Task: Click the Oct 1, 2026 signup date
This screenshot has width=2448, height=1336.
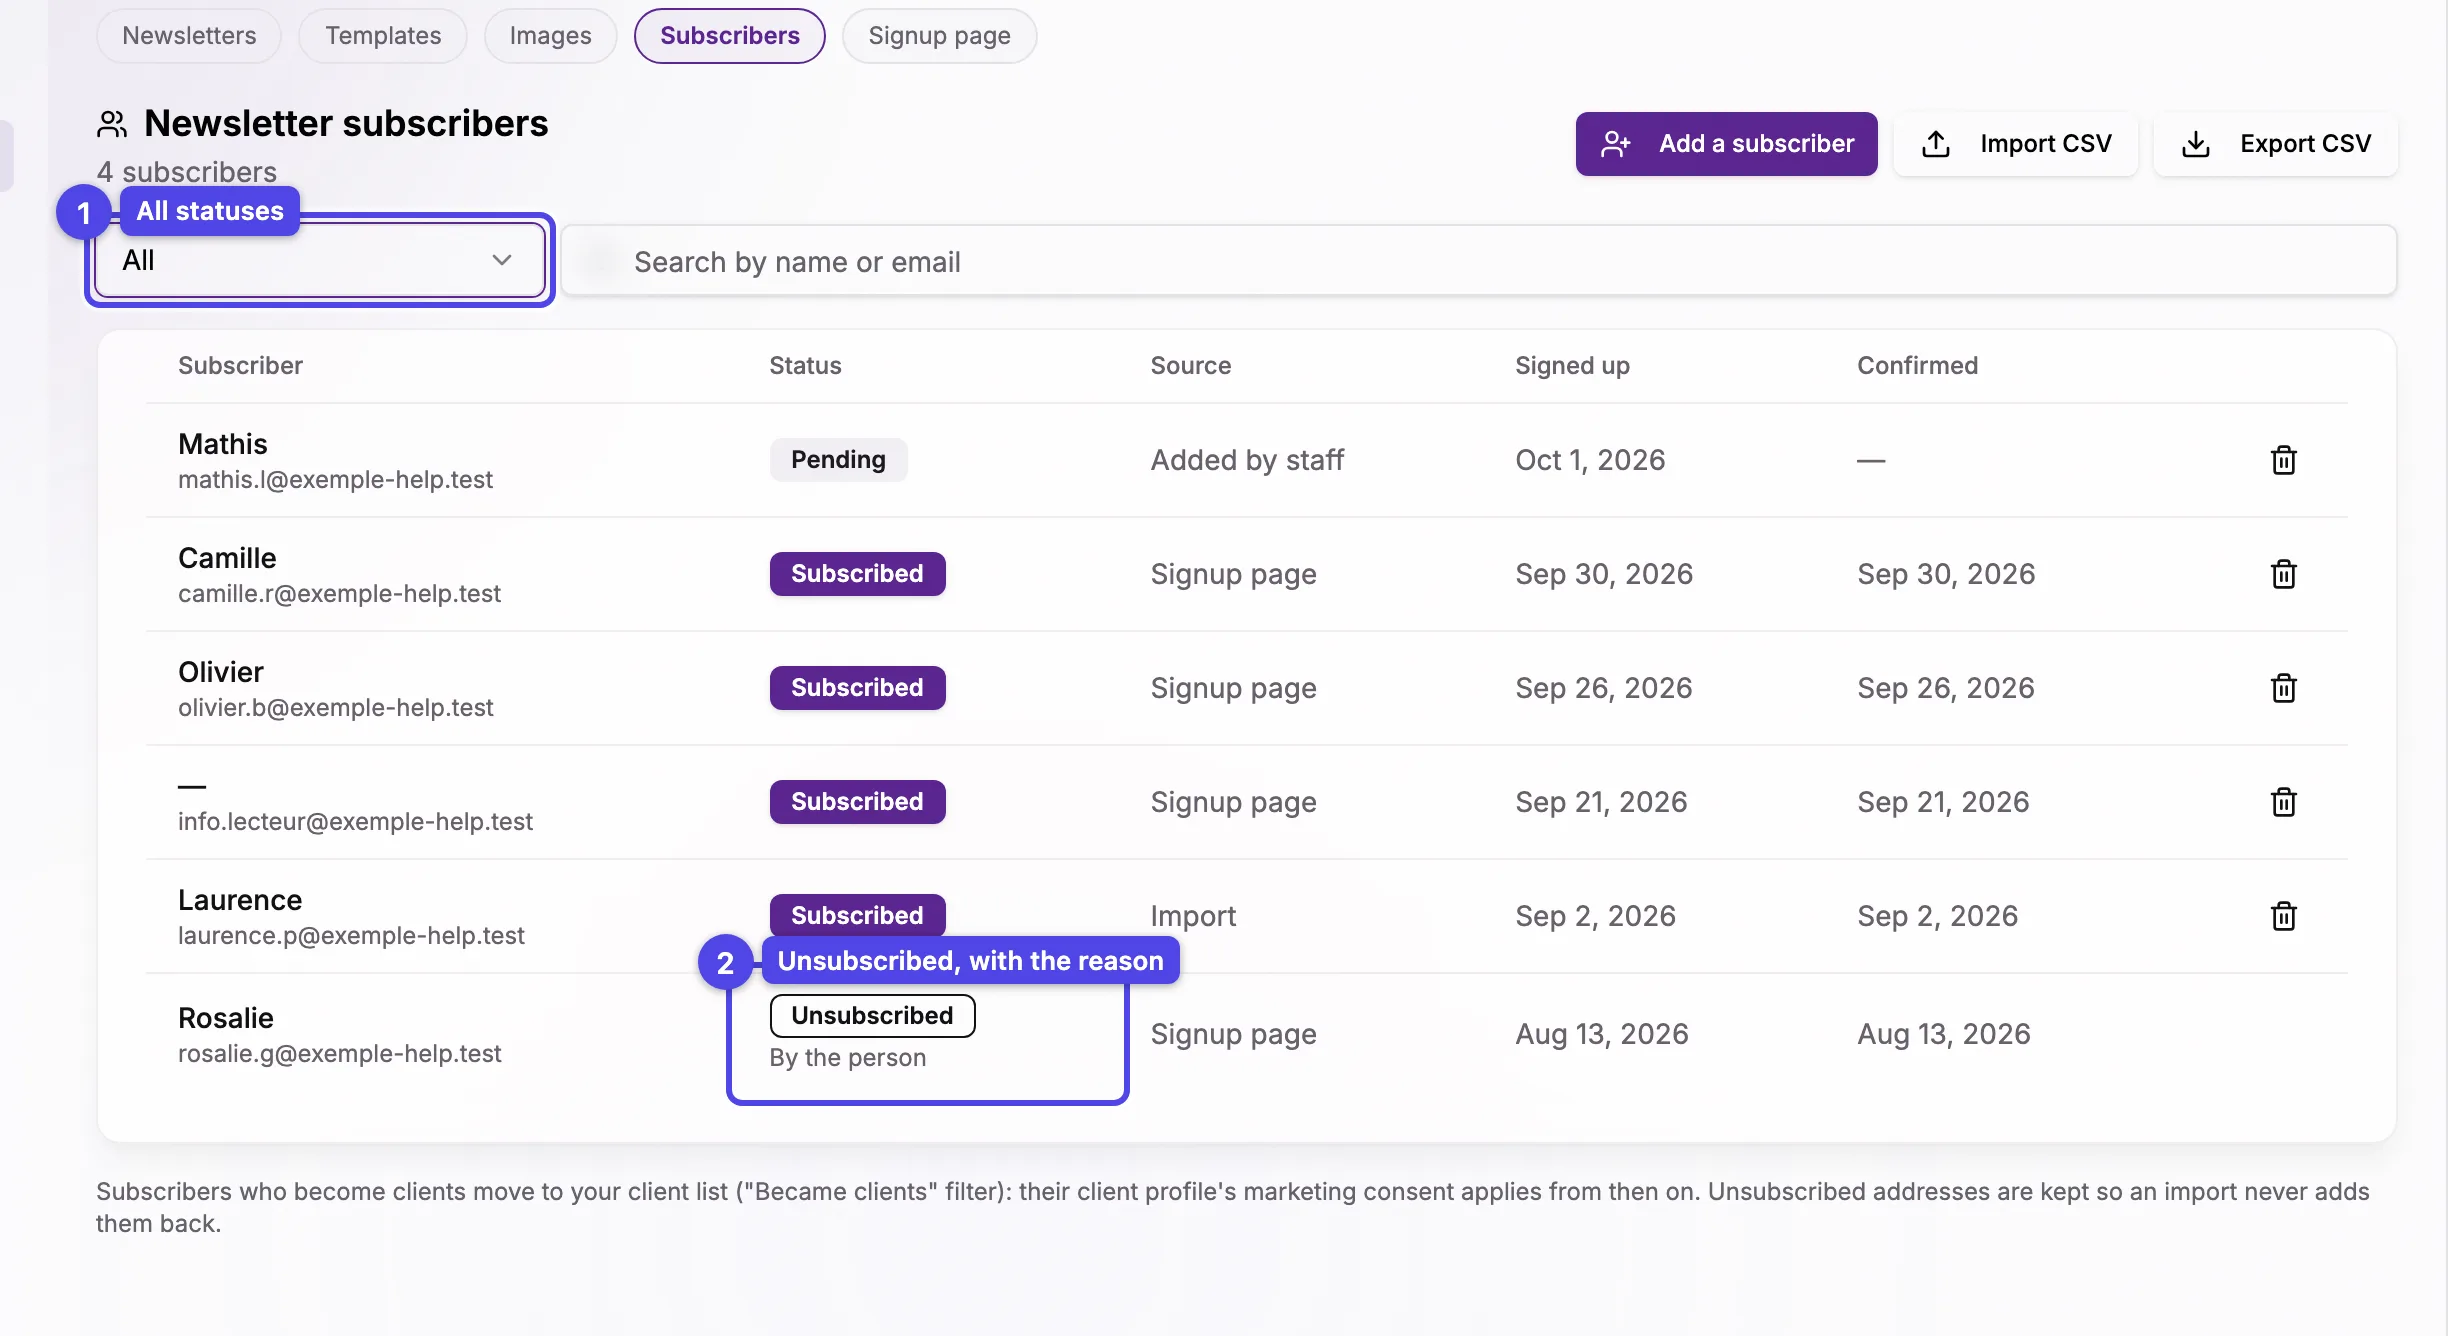Action: click(x=1590, y=460)
